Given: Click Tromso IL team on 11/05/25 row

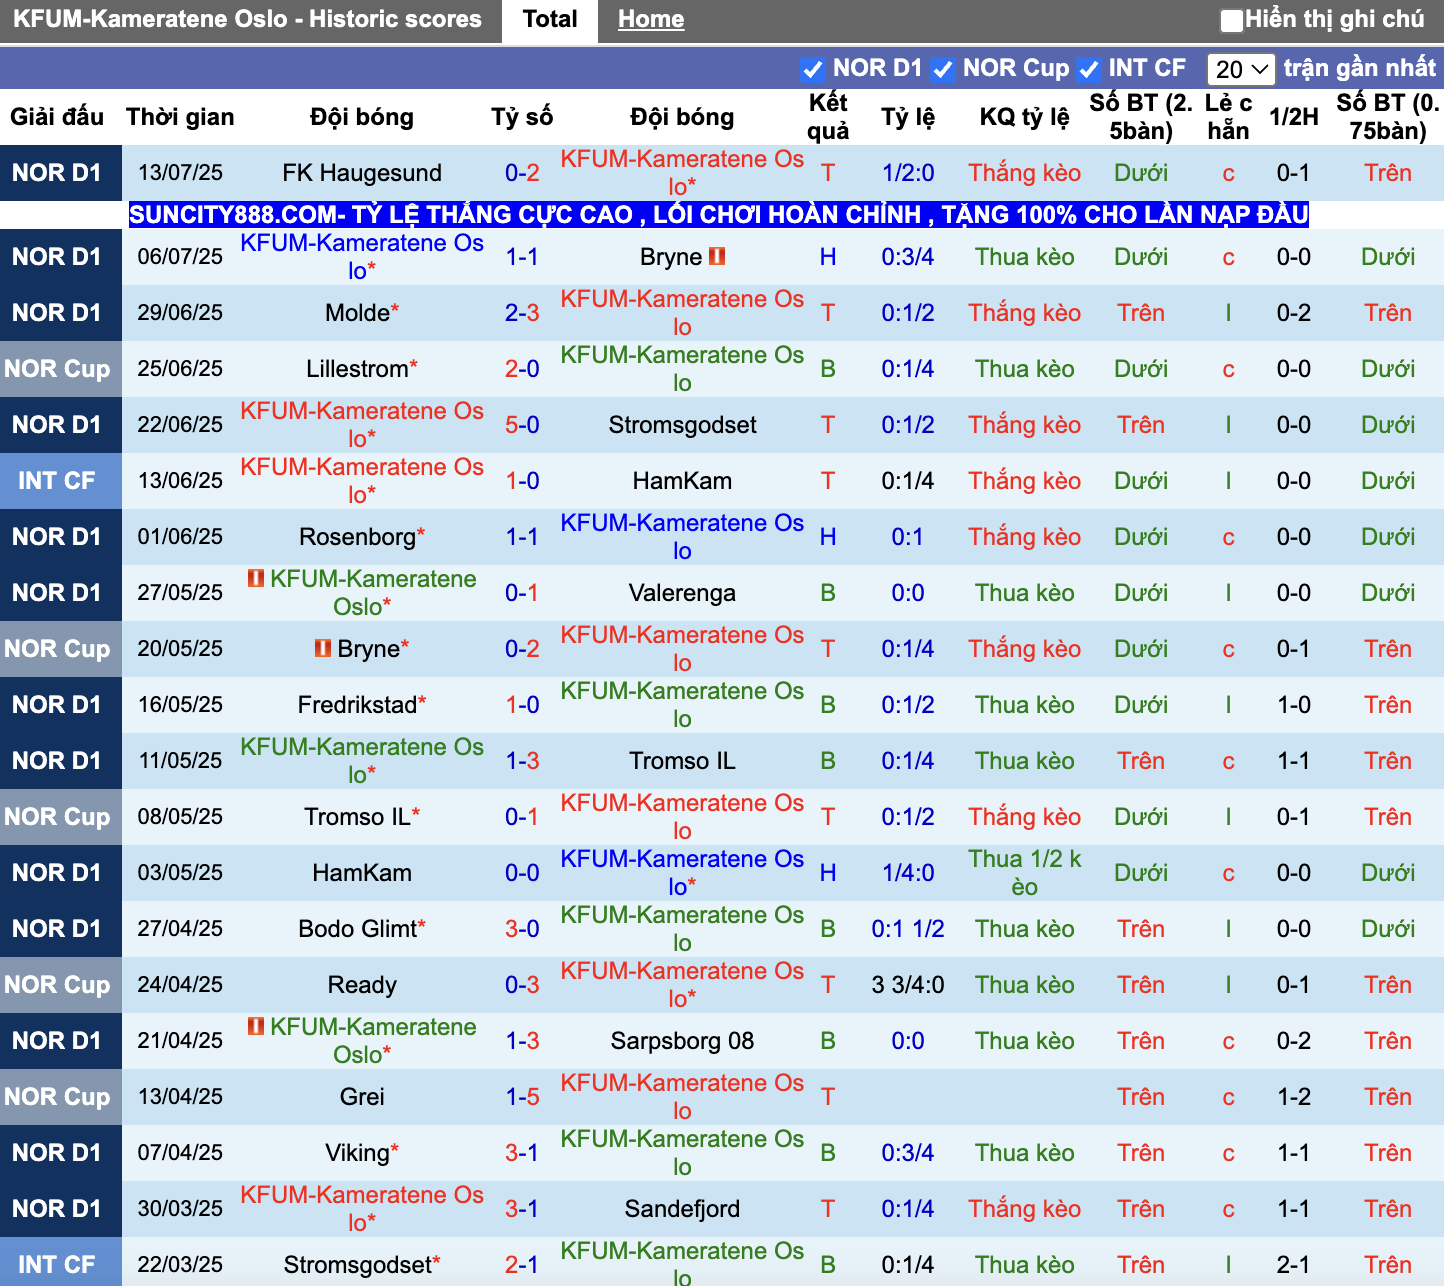Looking at the screenshot, I should [682, 761].
